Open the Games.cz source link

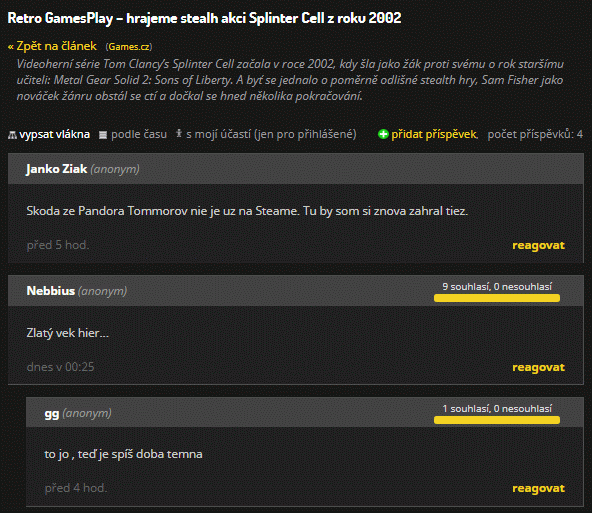[x=129, y=47]
